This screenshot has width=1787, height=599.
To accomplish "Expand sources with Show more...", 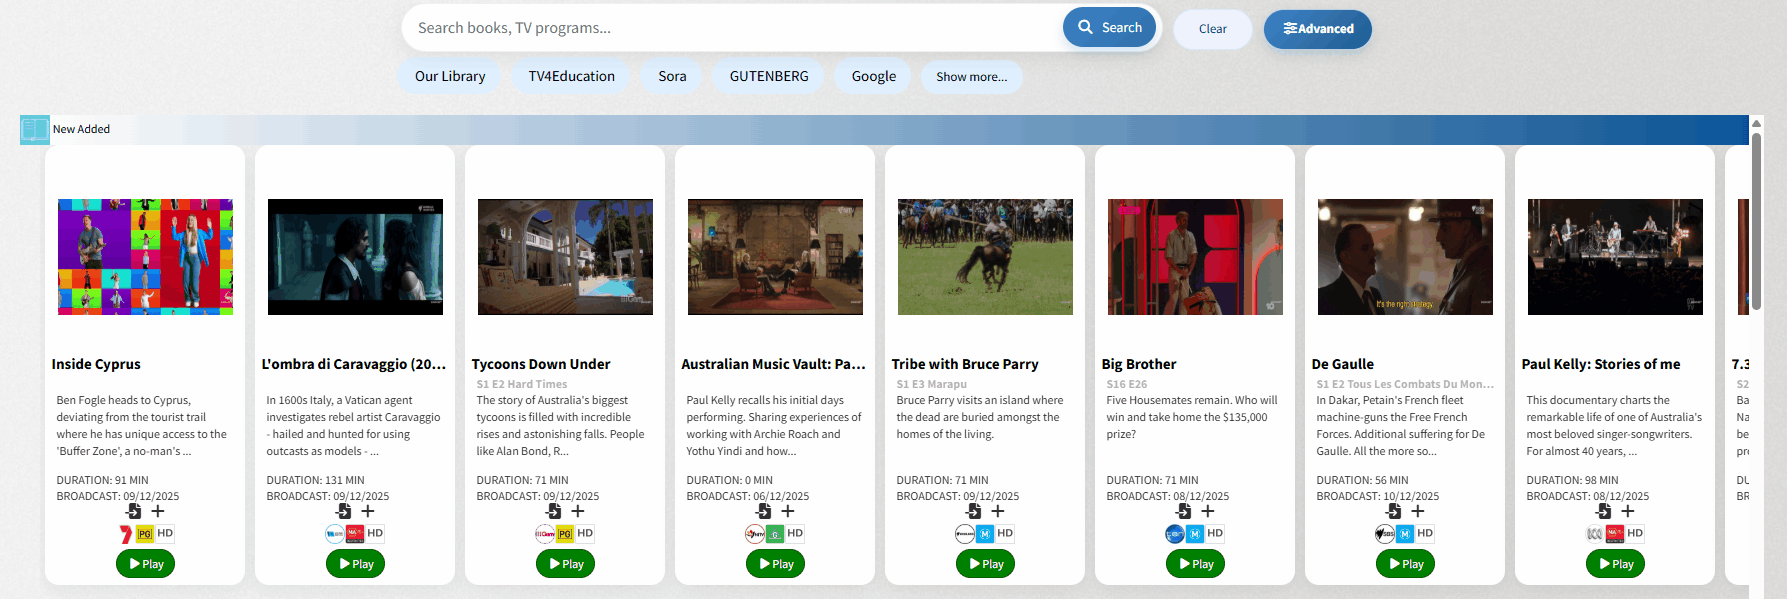I will pos(971,77).
